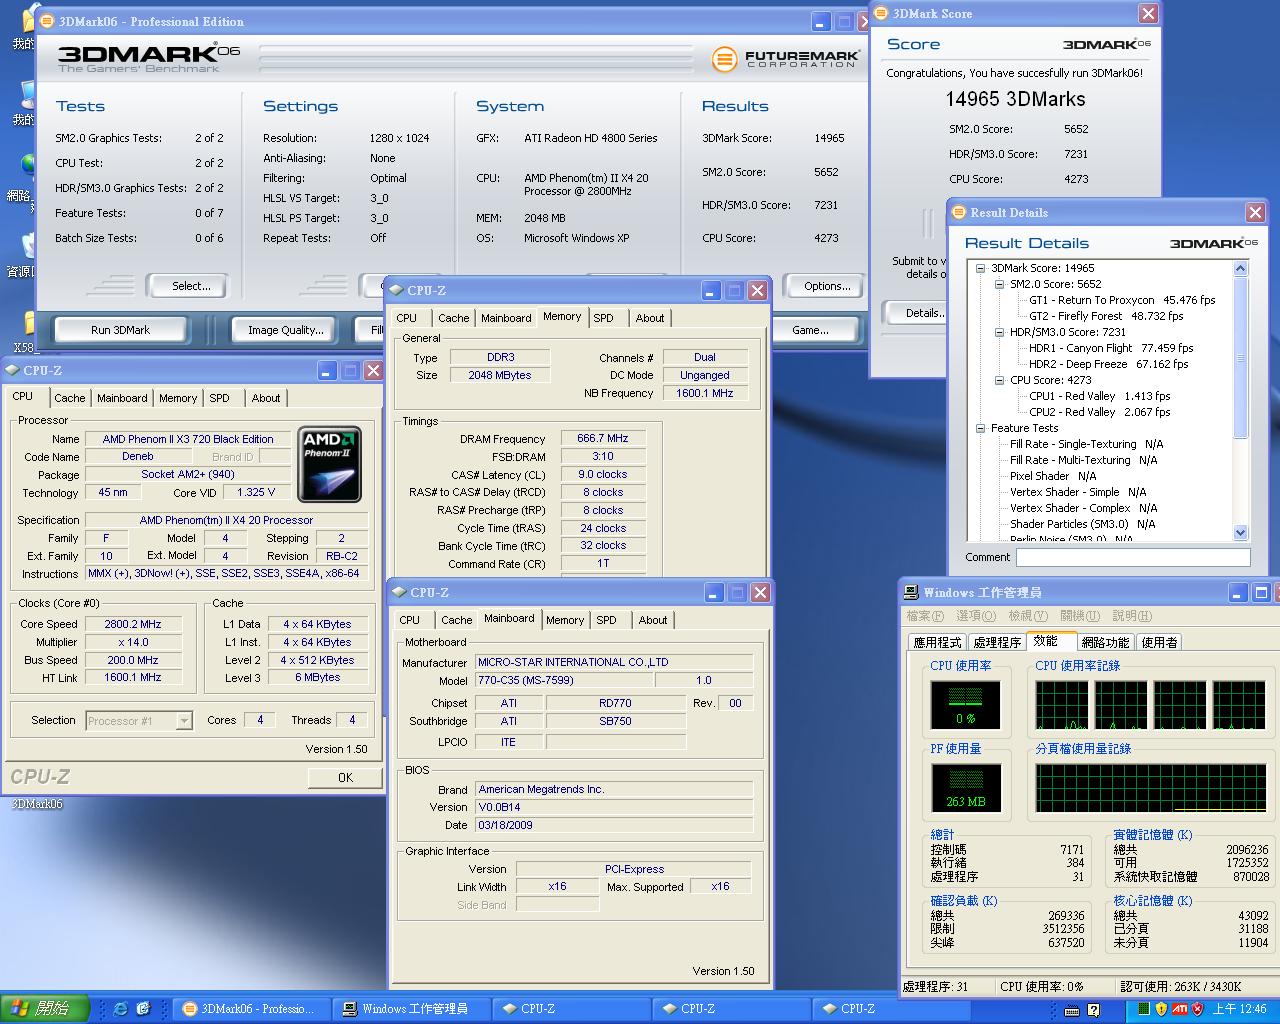This screenshot has width=1280, height=1024.
Task: Switch to 應用程式 tab in Task Manager
Action: pos(937,642)
